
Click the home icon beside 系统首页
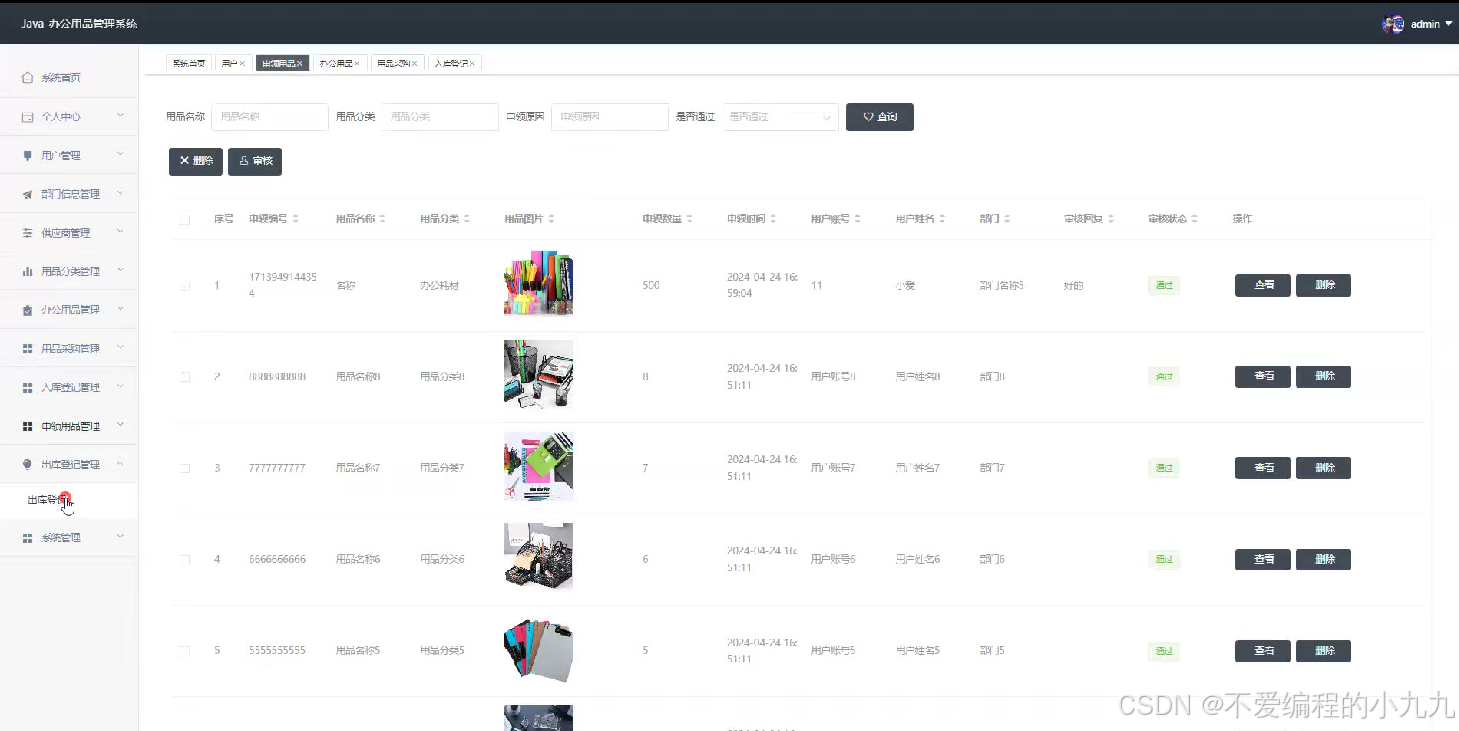(x=28, y=77)
